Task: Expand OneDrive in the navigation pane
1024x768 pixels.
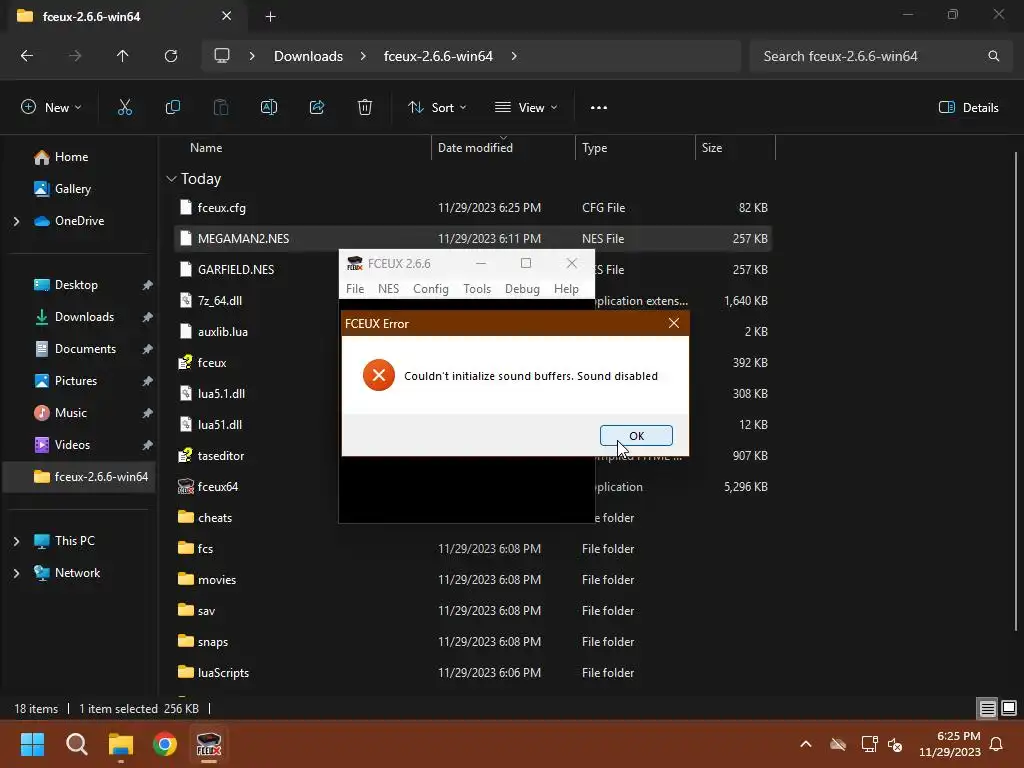Action: [16, 221]
